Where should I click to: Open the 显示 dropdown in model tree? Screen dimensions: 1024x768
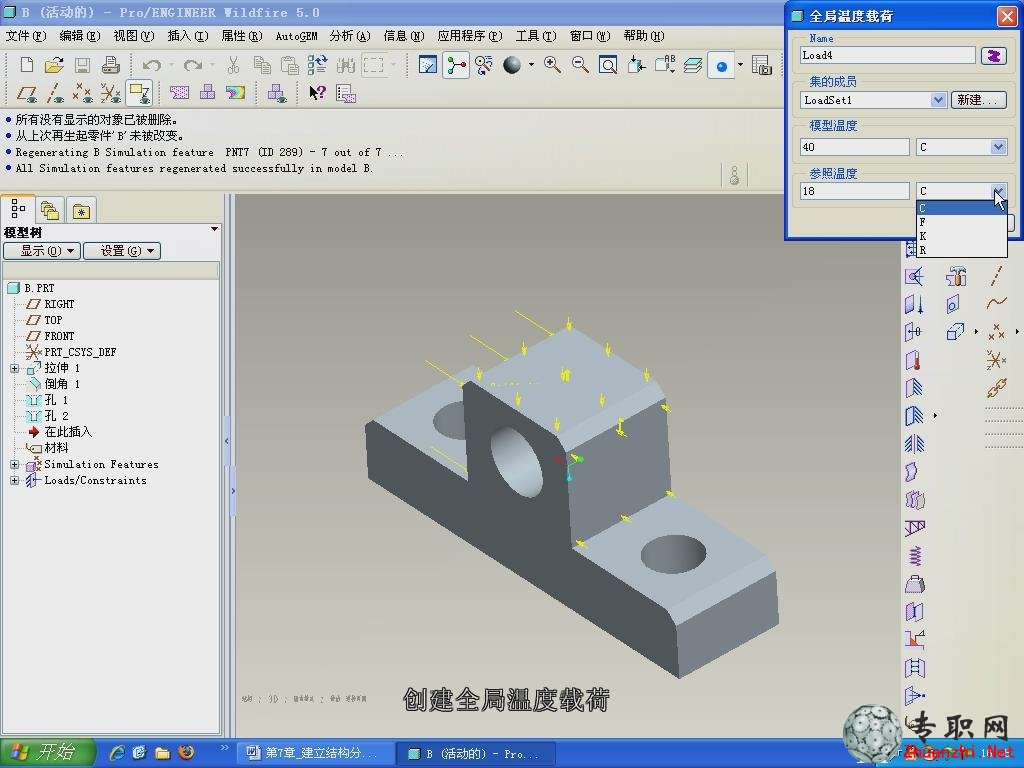pyautogui.click(x=42, y=251)
